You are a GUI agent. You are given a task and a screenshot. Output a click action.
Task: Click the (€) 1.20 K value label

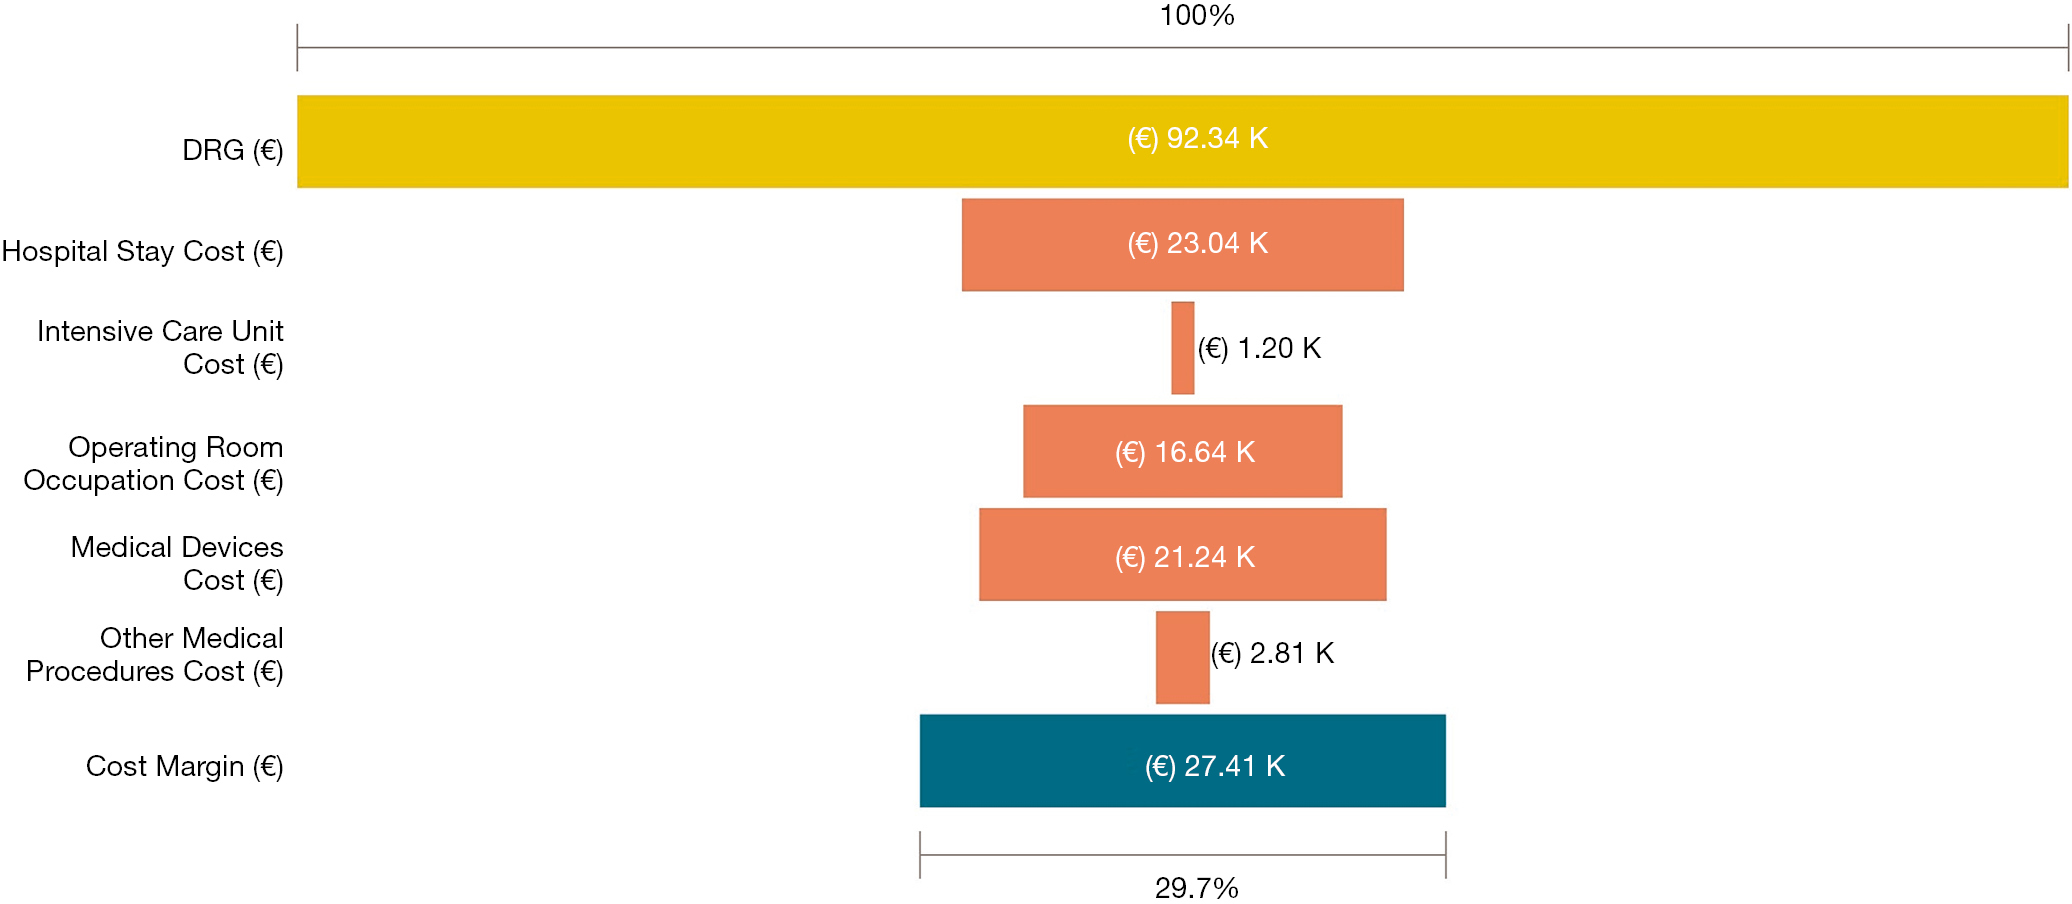(x=1260, y=348)
